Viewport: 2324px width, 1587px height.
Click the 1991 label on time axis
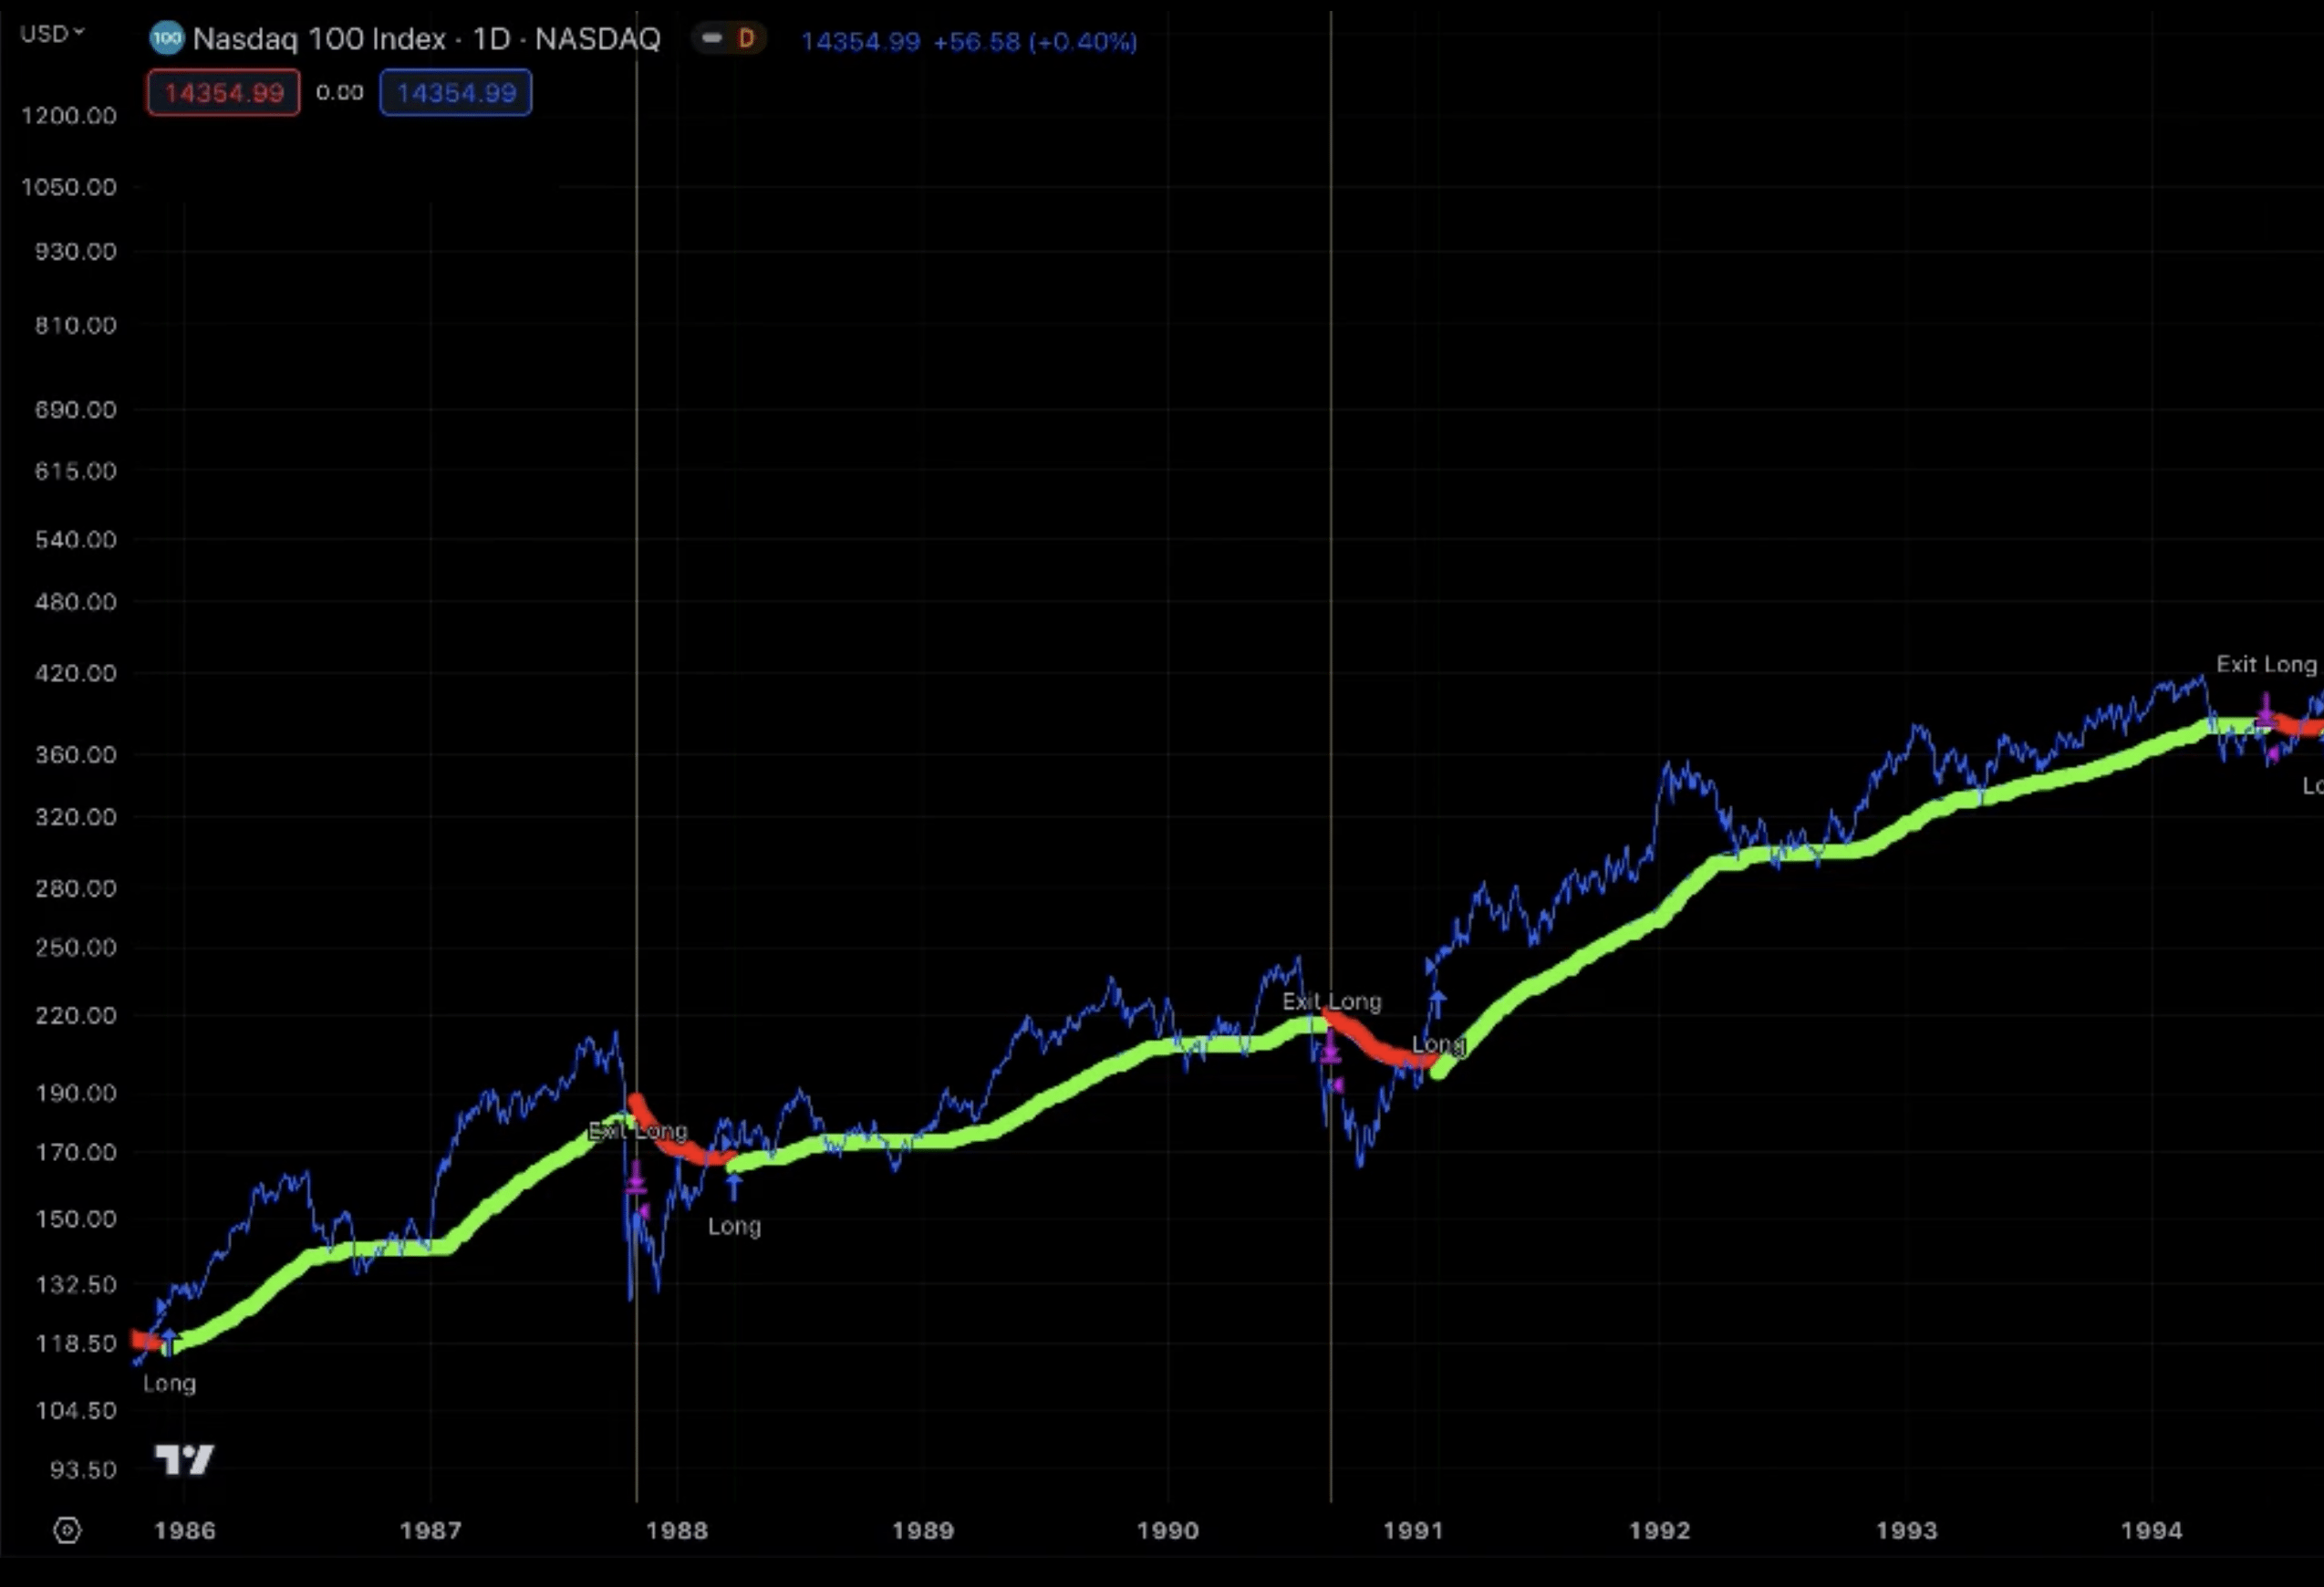tap(1414, 1530)
